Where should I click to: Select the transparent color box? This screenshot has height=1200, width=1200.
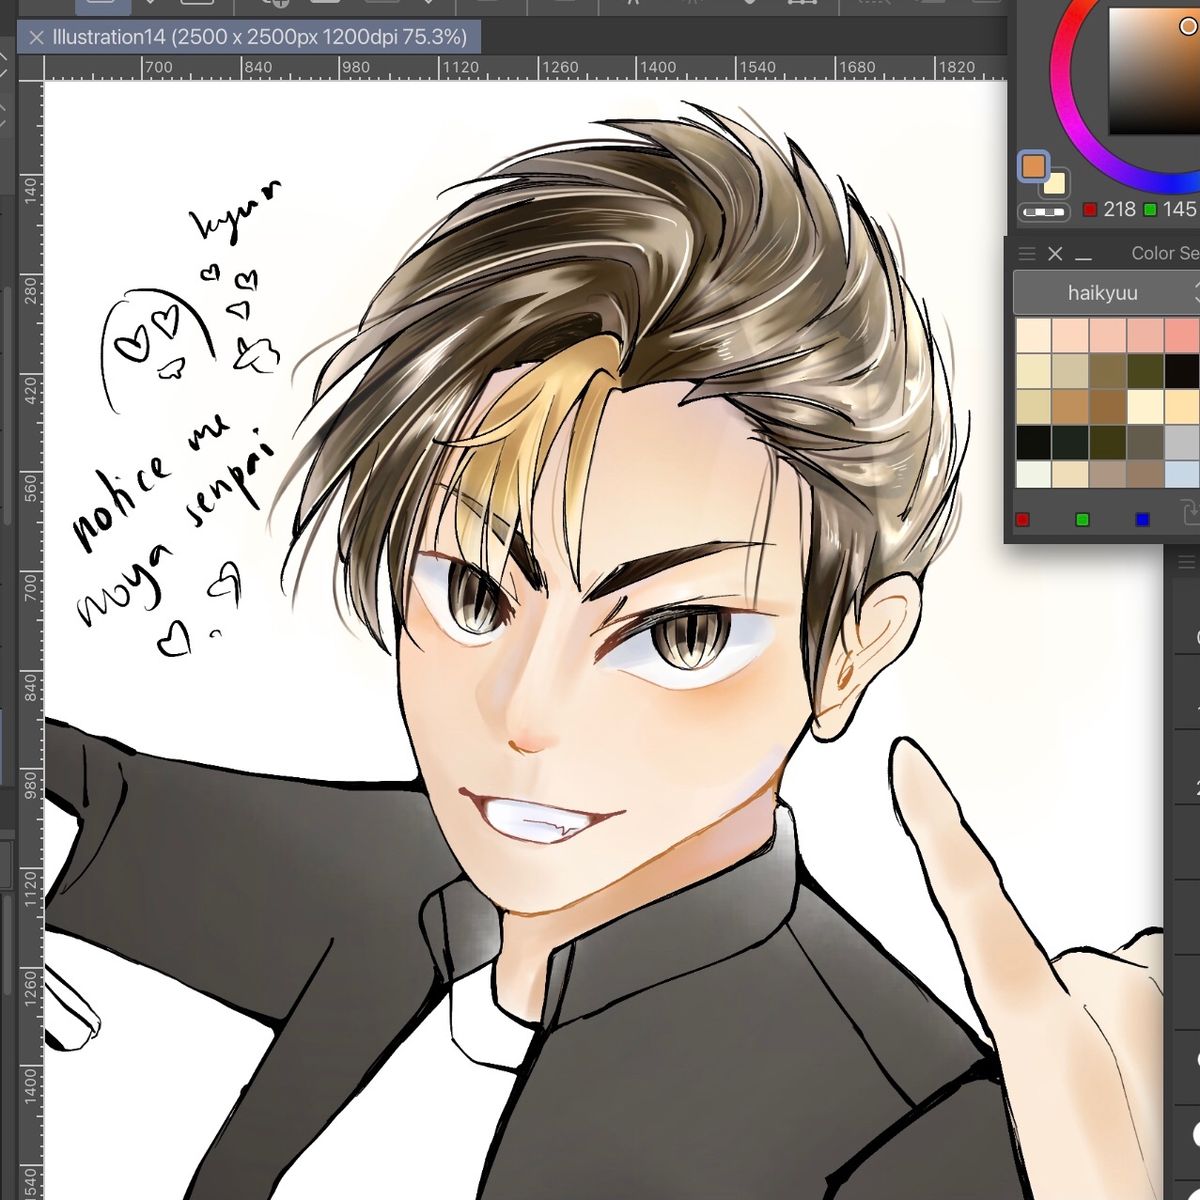point(1044,212)
